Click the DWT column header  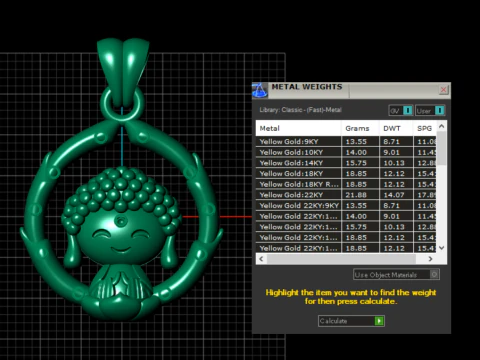pos(396,128)
